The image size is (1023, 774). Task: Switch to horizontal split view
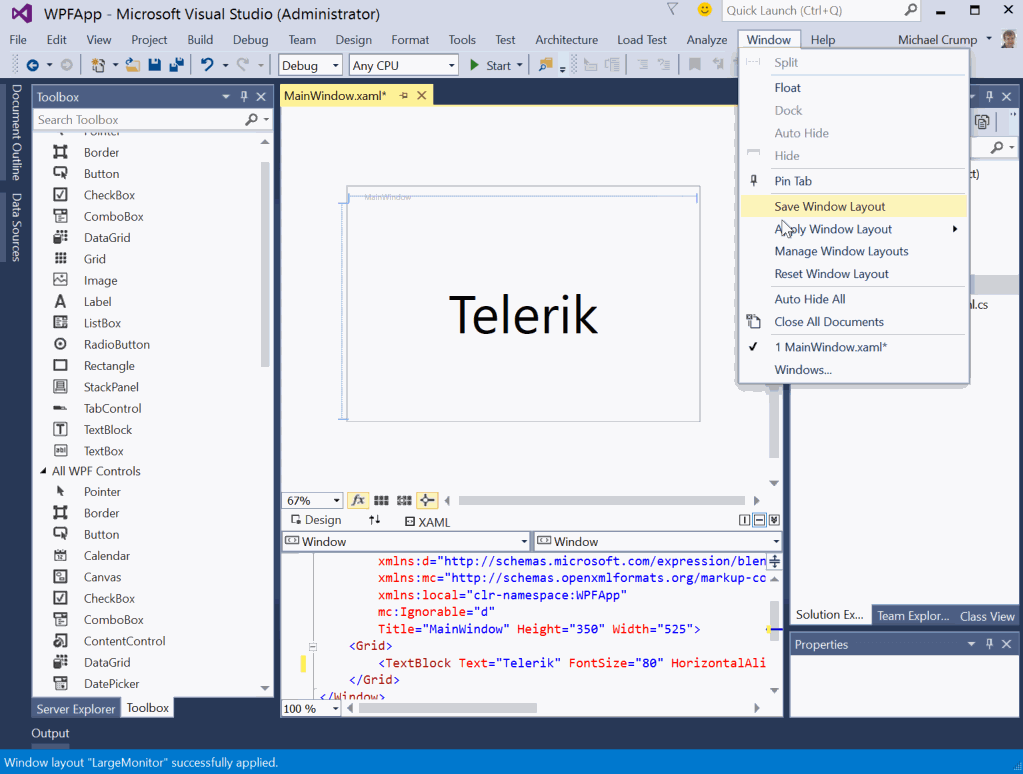coord(759,520)
